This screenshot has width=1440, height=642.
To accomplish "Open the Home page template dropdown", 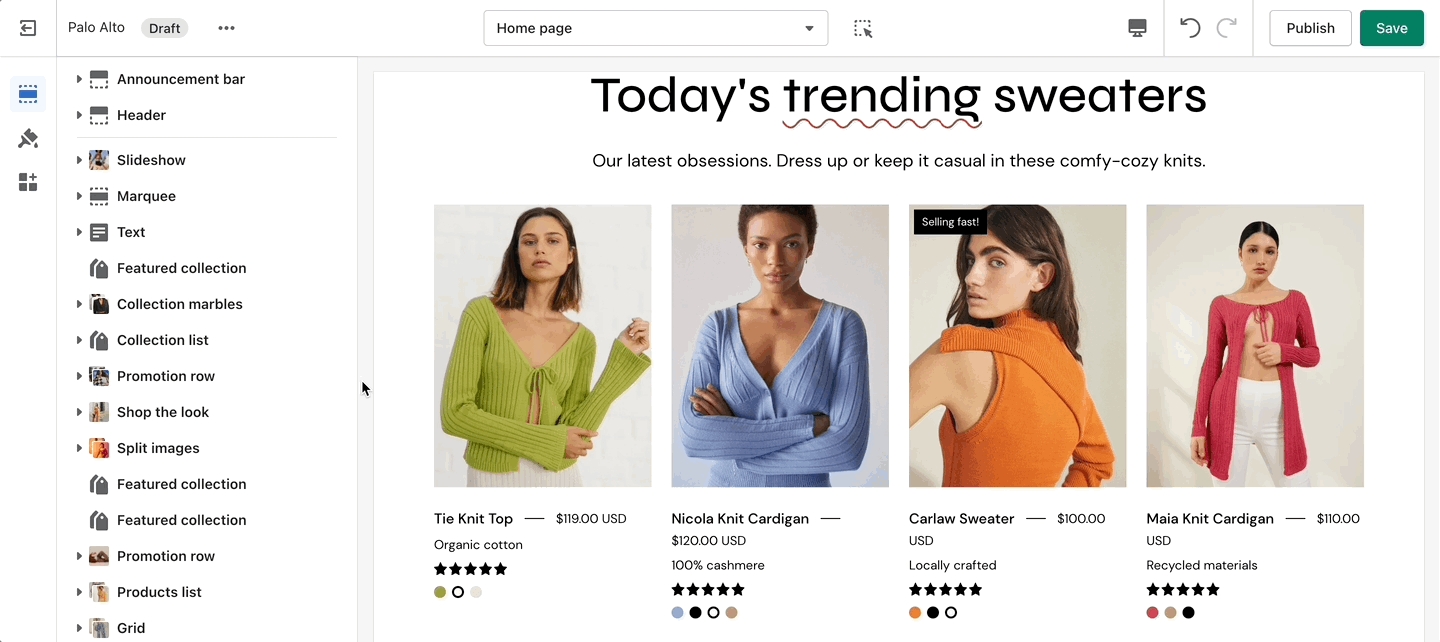I will point(655,28).
